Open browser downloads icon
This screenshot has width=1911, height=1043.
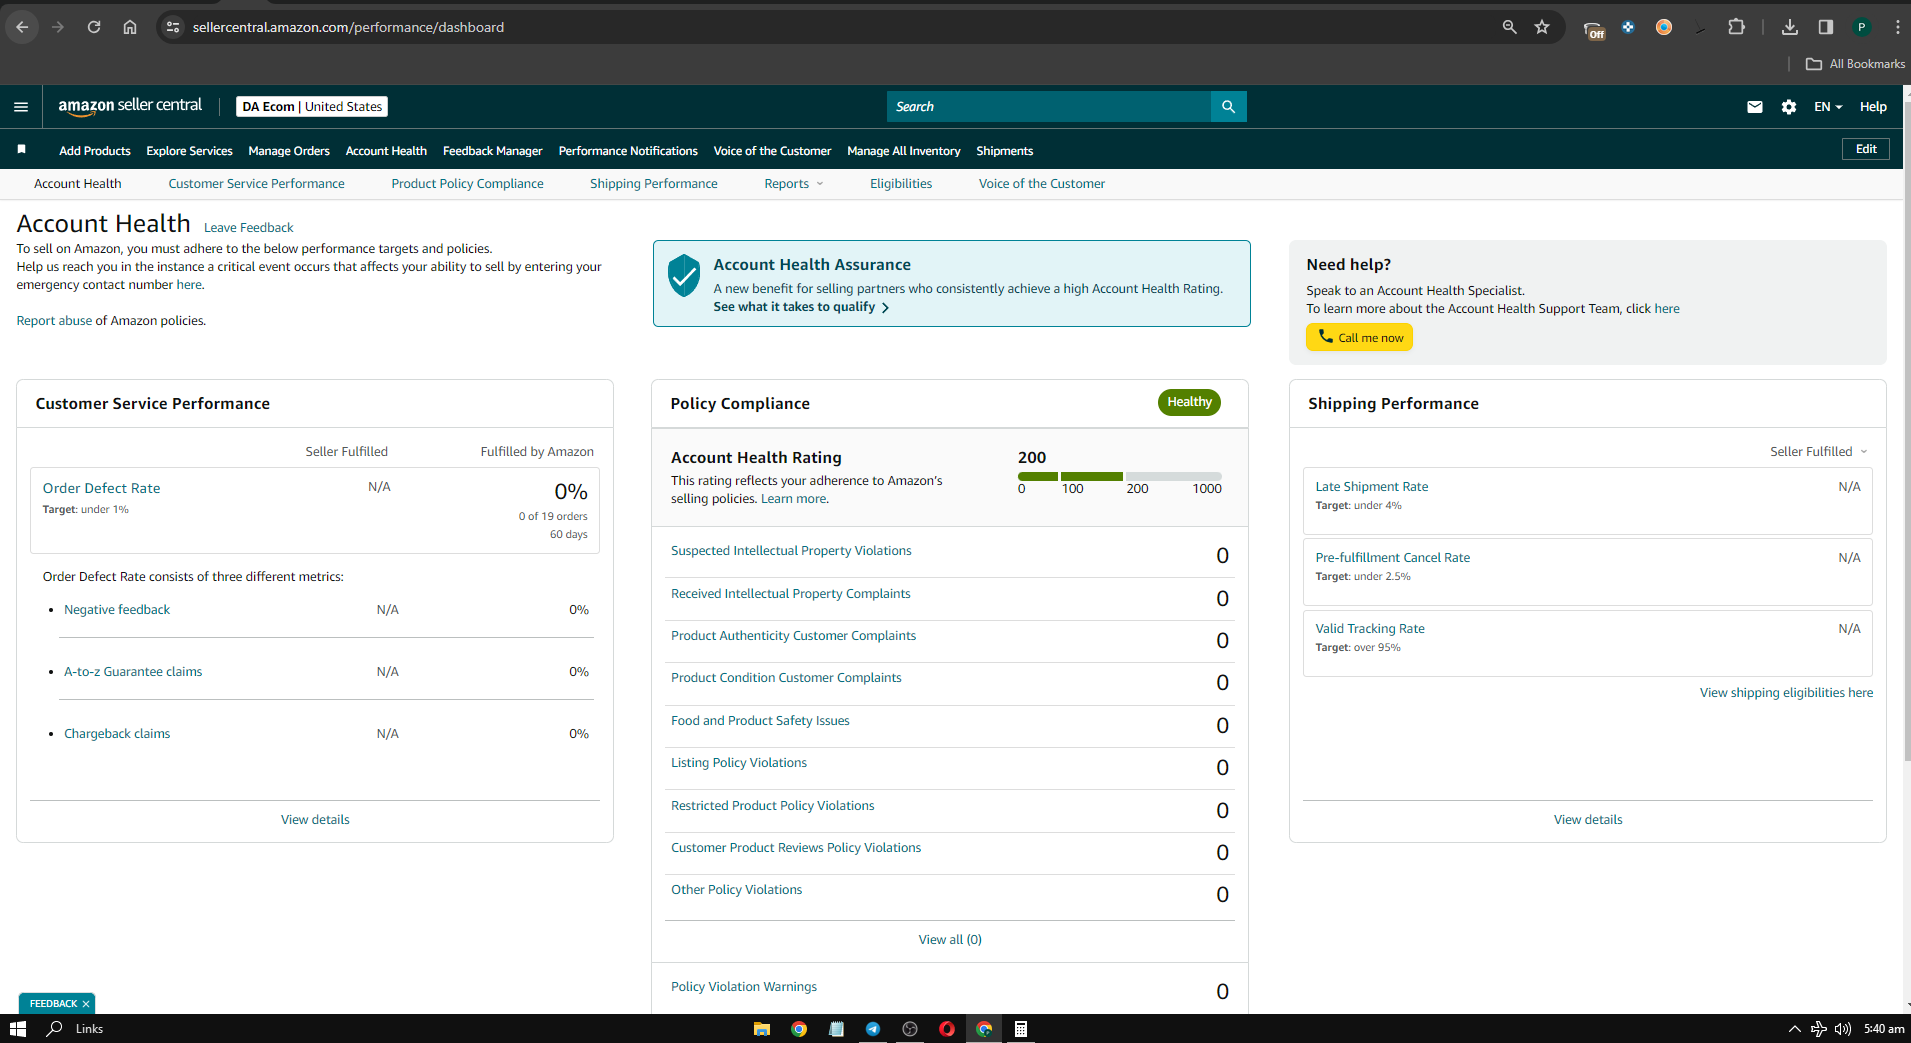(x=1790, y=27)
